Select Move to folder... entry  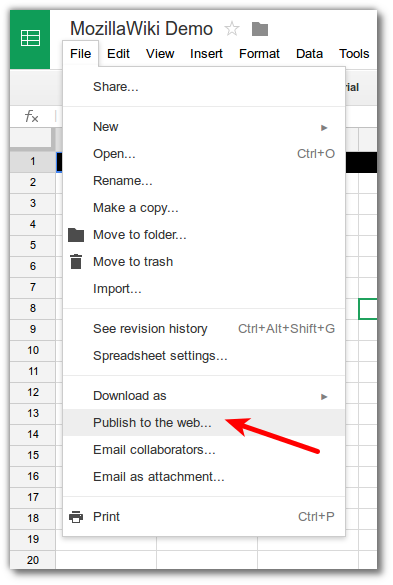(x=204, y=235)
